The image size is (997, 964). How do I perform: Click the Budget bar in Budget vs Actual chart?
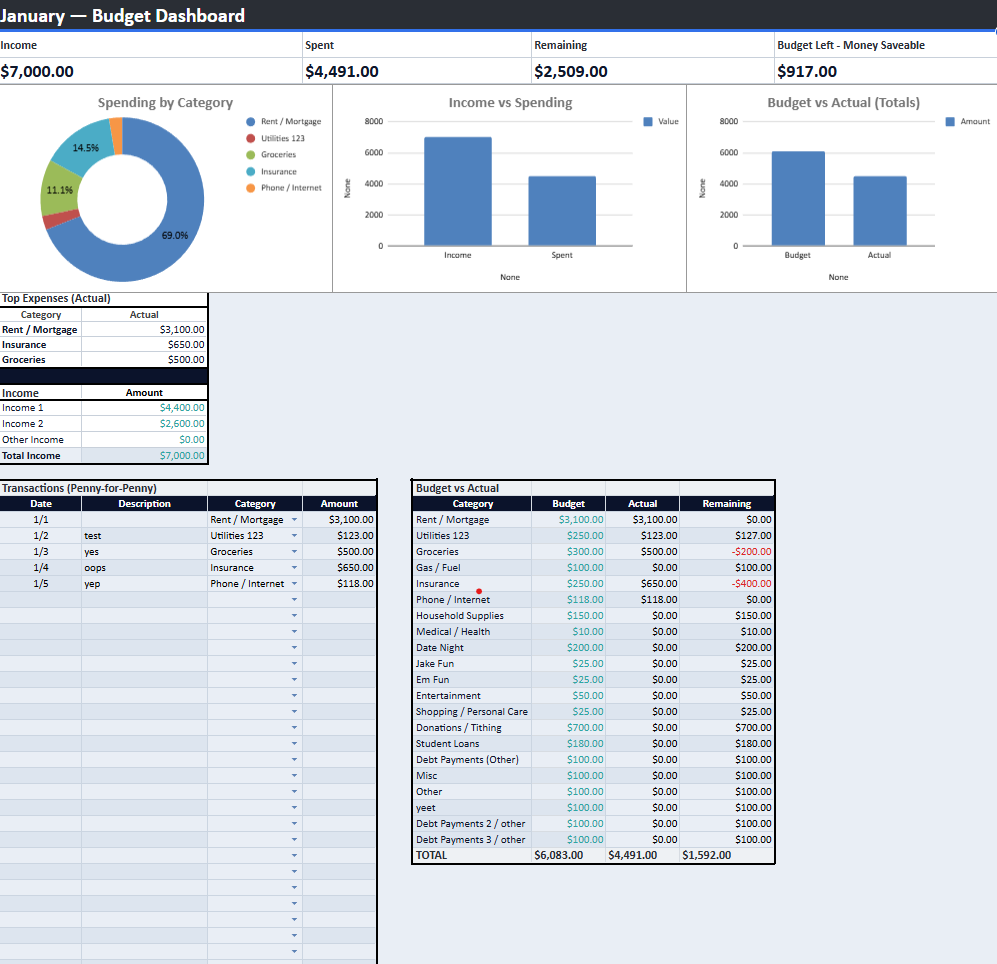point(798,198)
